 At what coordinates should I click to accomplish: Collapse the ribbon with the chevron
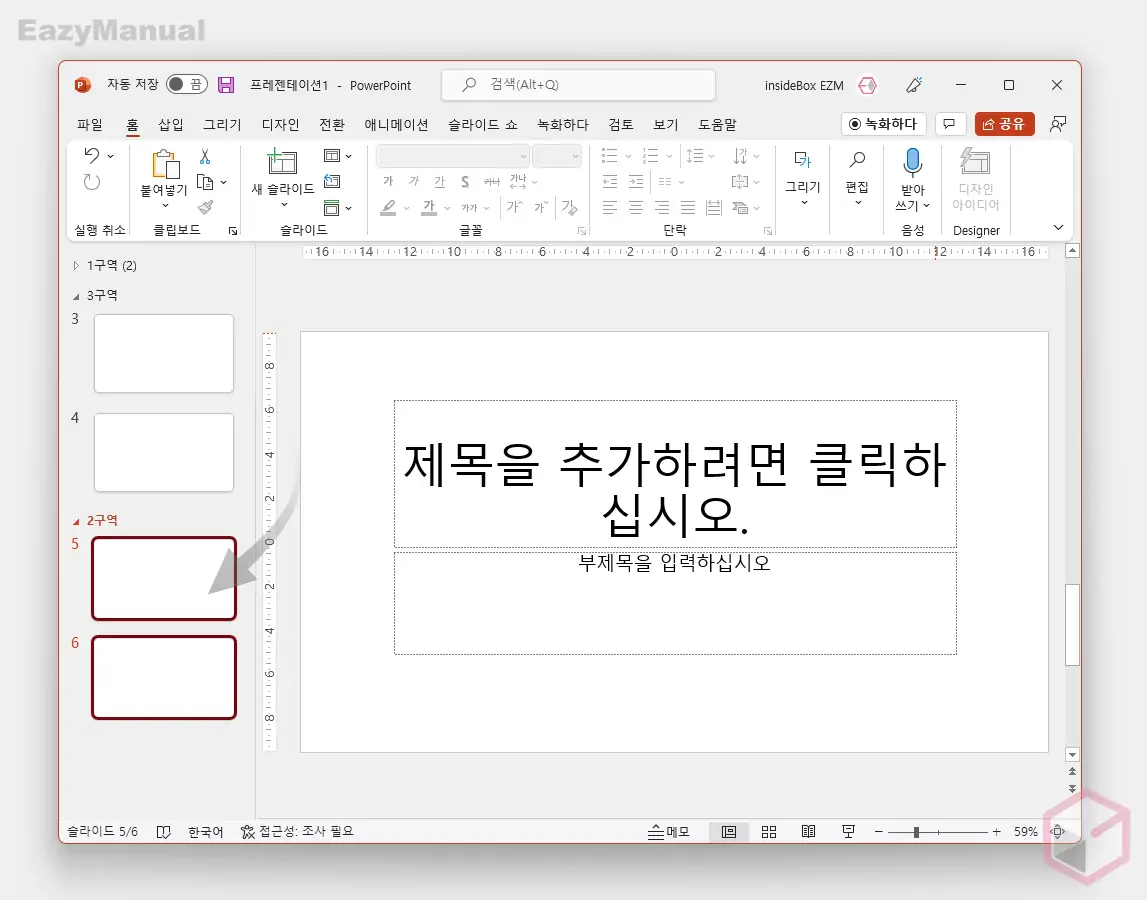click(1058, 228)
